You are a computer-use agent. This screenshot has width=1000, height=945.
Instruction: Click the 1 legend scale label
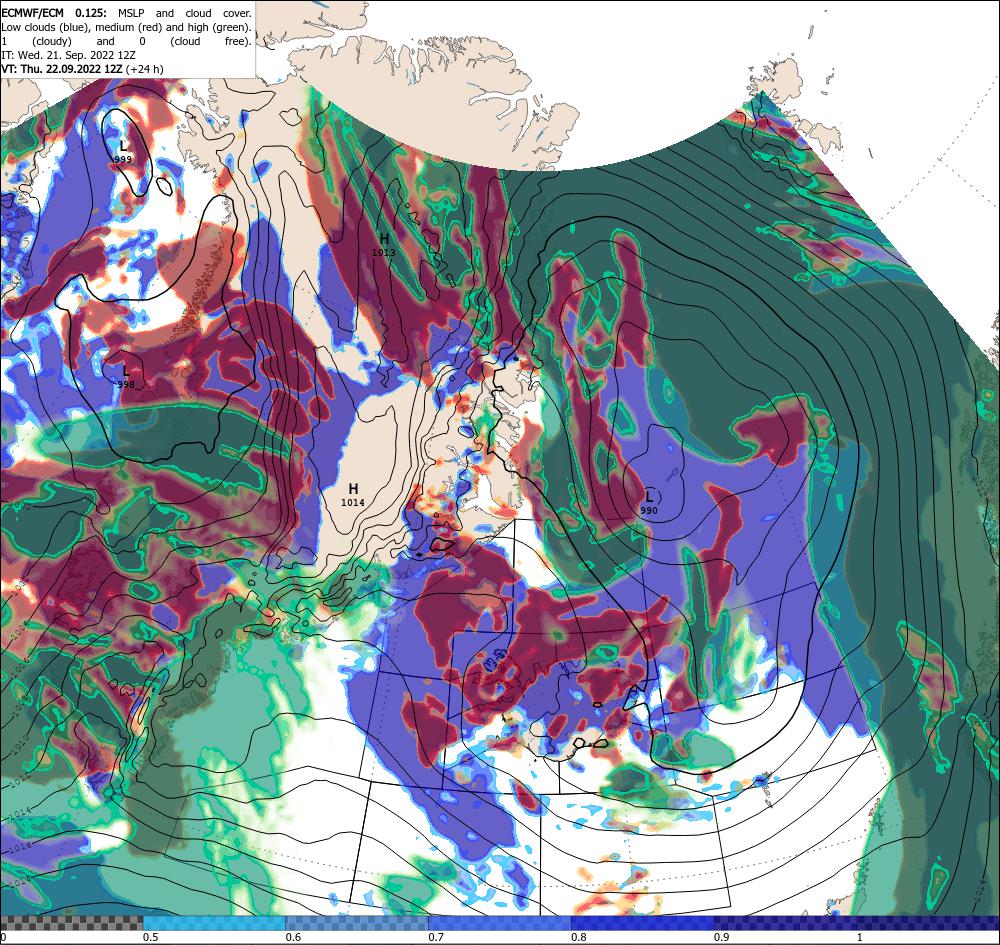click(x=860, y=937)
